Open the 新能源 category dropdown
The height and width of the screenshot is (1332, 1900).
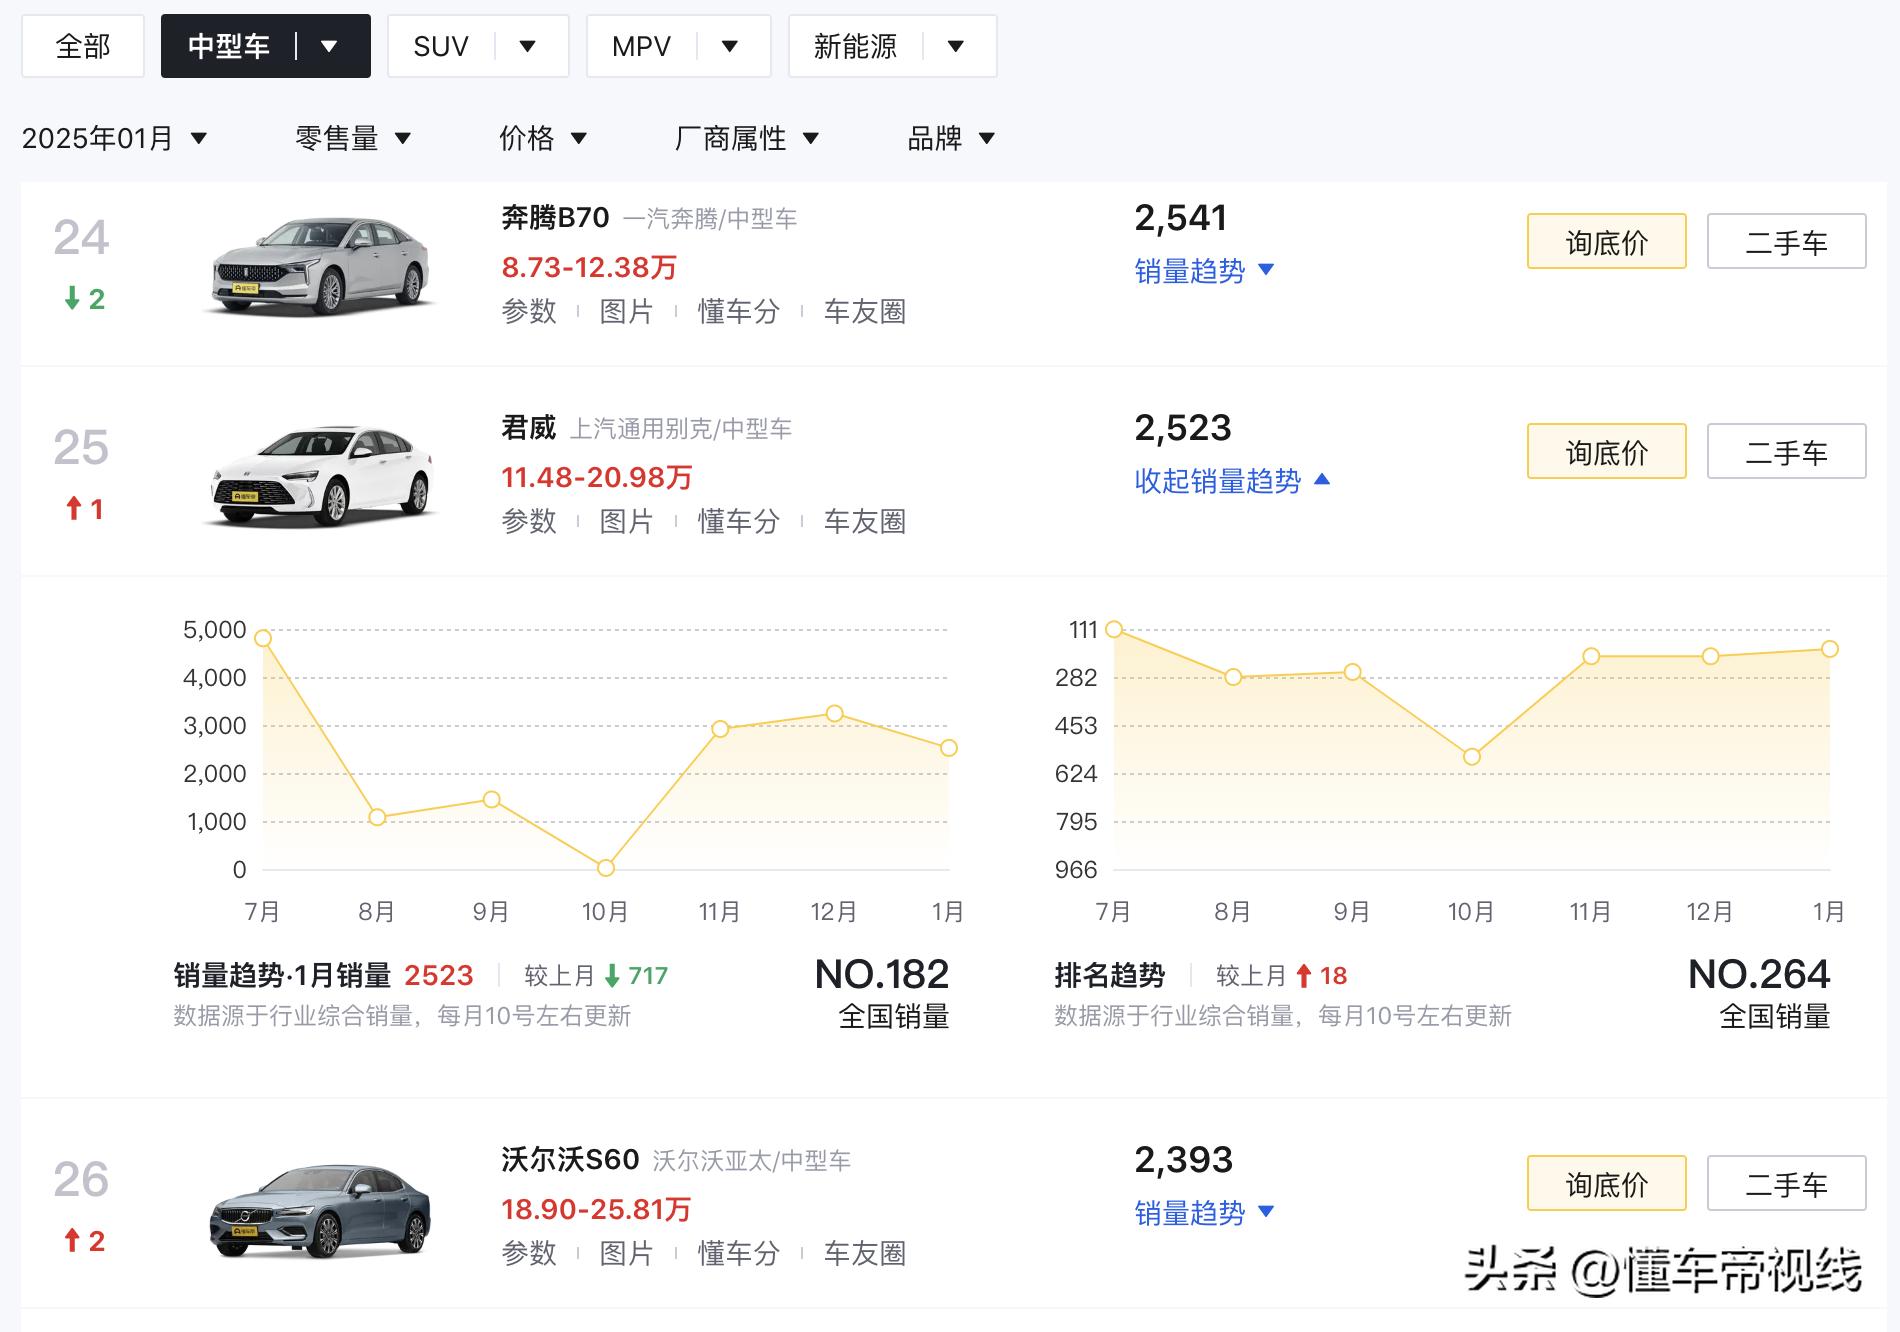click(x=955, y=46)
